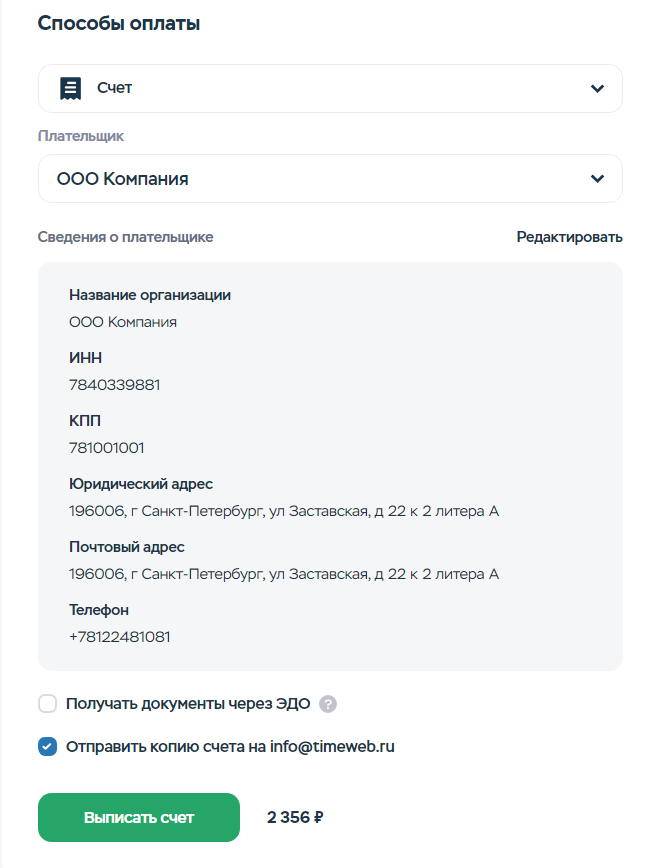Click the phone number +78122481081
This screenshot has height=868, width=664.
[120, 637]
